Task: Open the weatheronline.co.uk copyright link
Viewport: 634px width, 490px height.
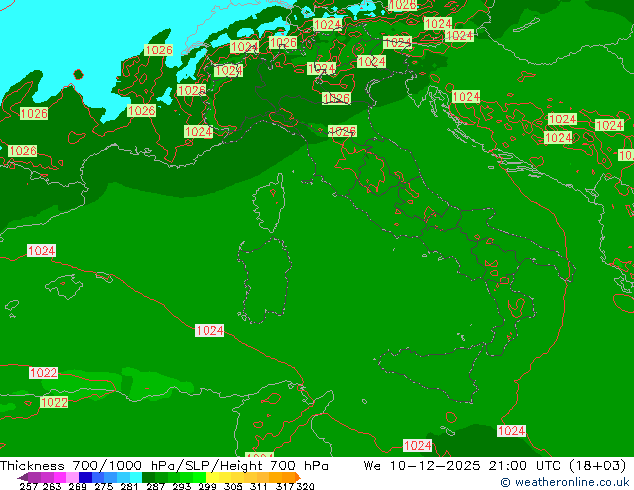Action: [x=565, y=482]
